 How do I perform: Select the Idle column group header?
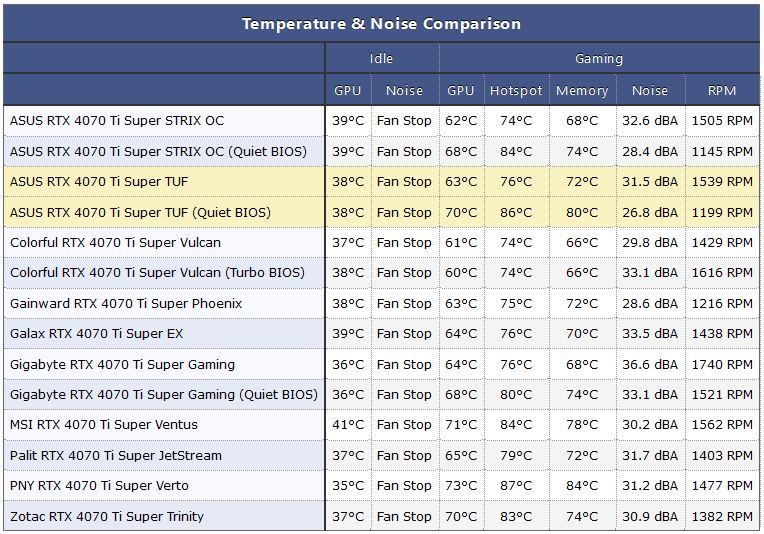382,58
